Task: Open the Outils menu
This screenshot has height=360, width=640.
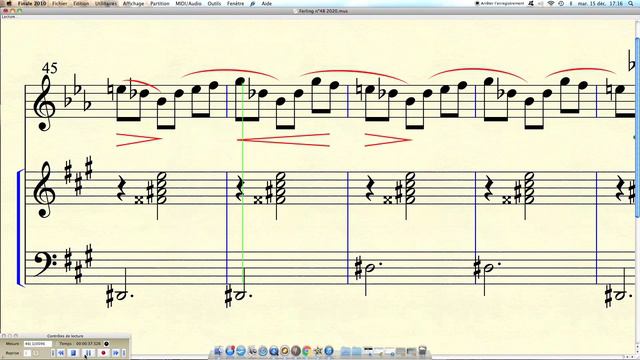Action: coord(214,3)
